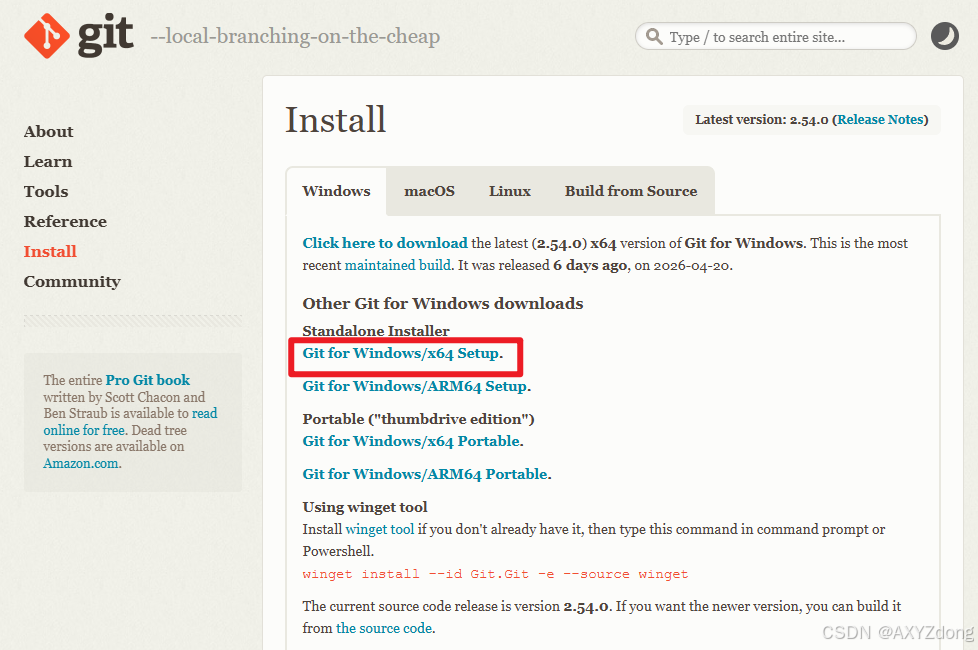Download Git for Windows/ARM64 Portable
The image size is (978, 650).
425,474
